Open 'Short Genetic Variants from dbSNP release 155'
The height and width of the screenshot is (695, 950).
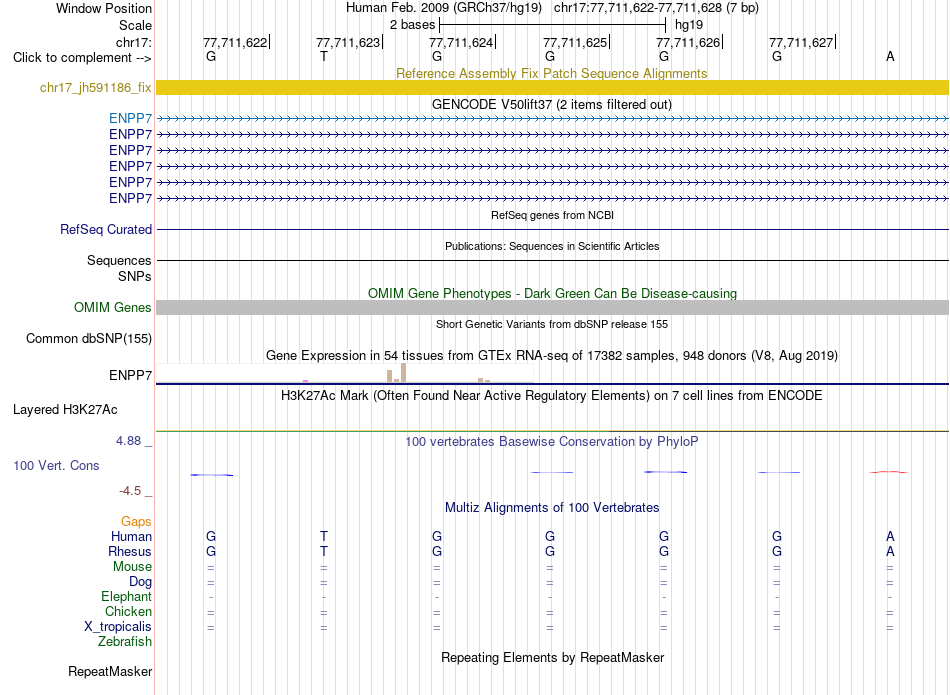click(x=552, y=324)
